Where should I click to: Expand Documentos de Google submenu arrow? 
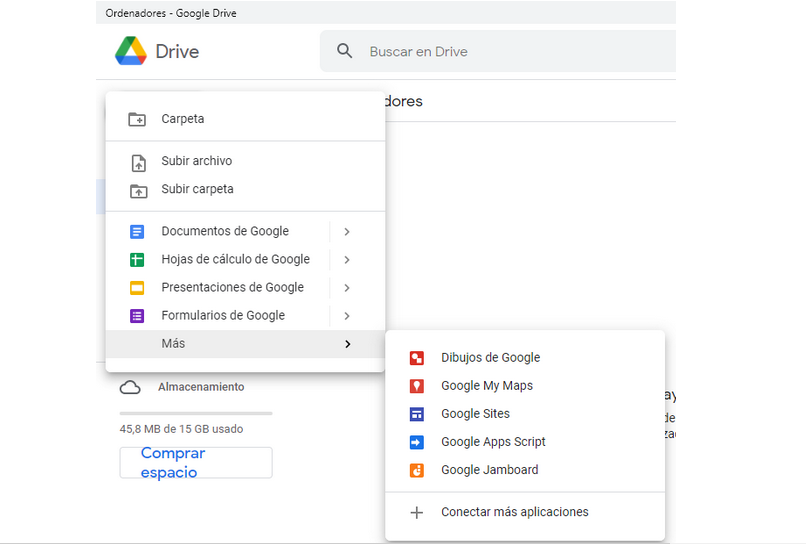pyautogui.click(x=347, y=232)
